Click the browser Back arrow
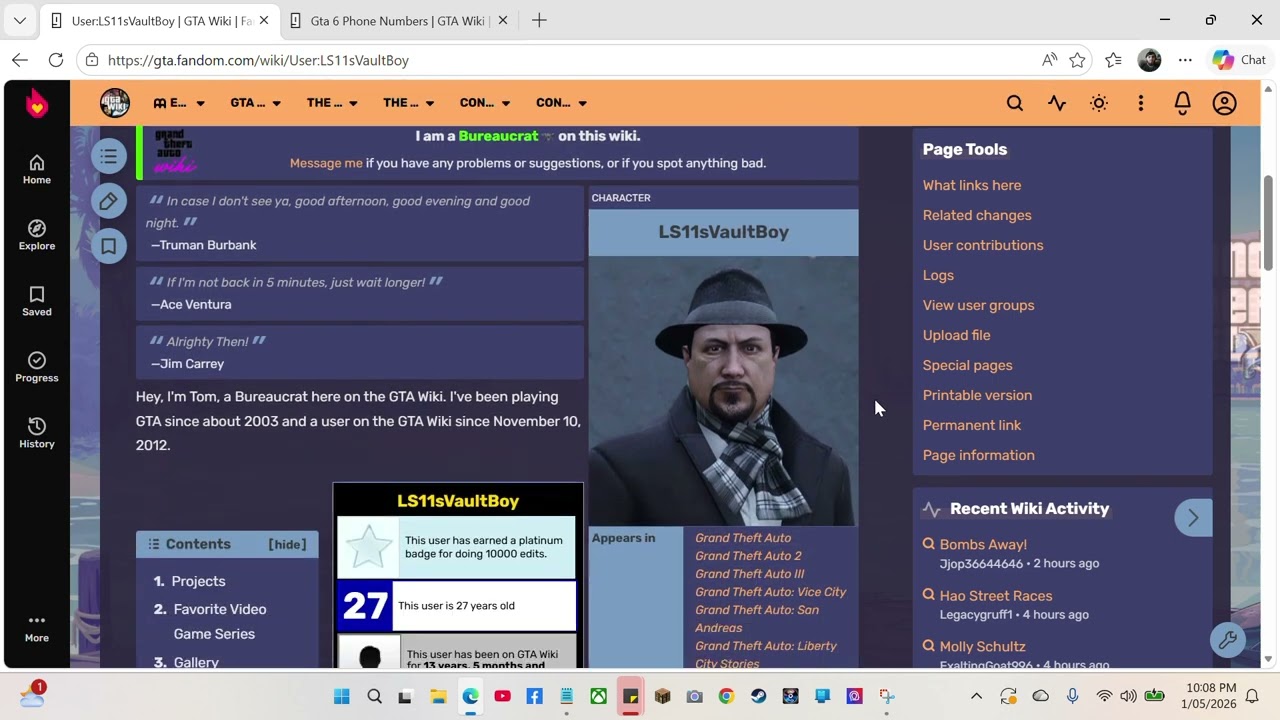This screenshot has width=1280, height=720. (20, 60)
